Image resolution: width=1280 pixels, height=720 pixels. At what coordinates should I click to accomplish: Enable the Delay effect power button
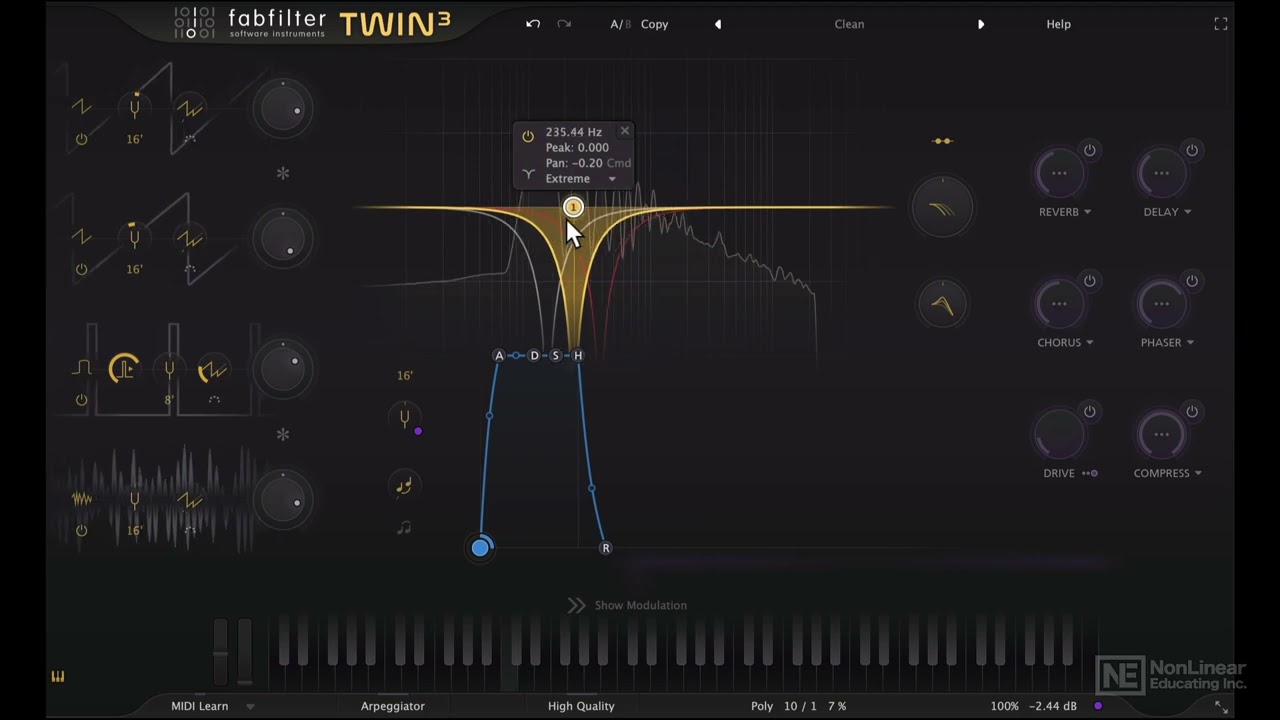1192,150
